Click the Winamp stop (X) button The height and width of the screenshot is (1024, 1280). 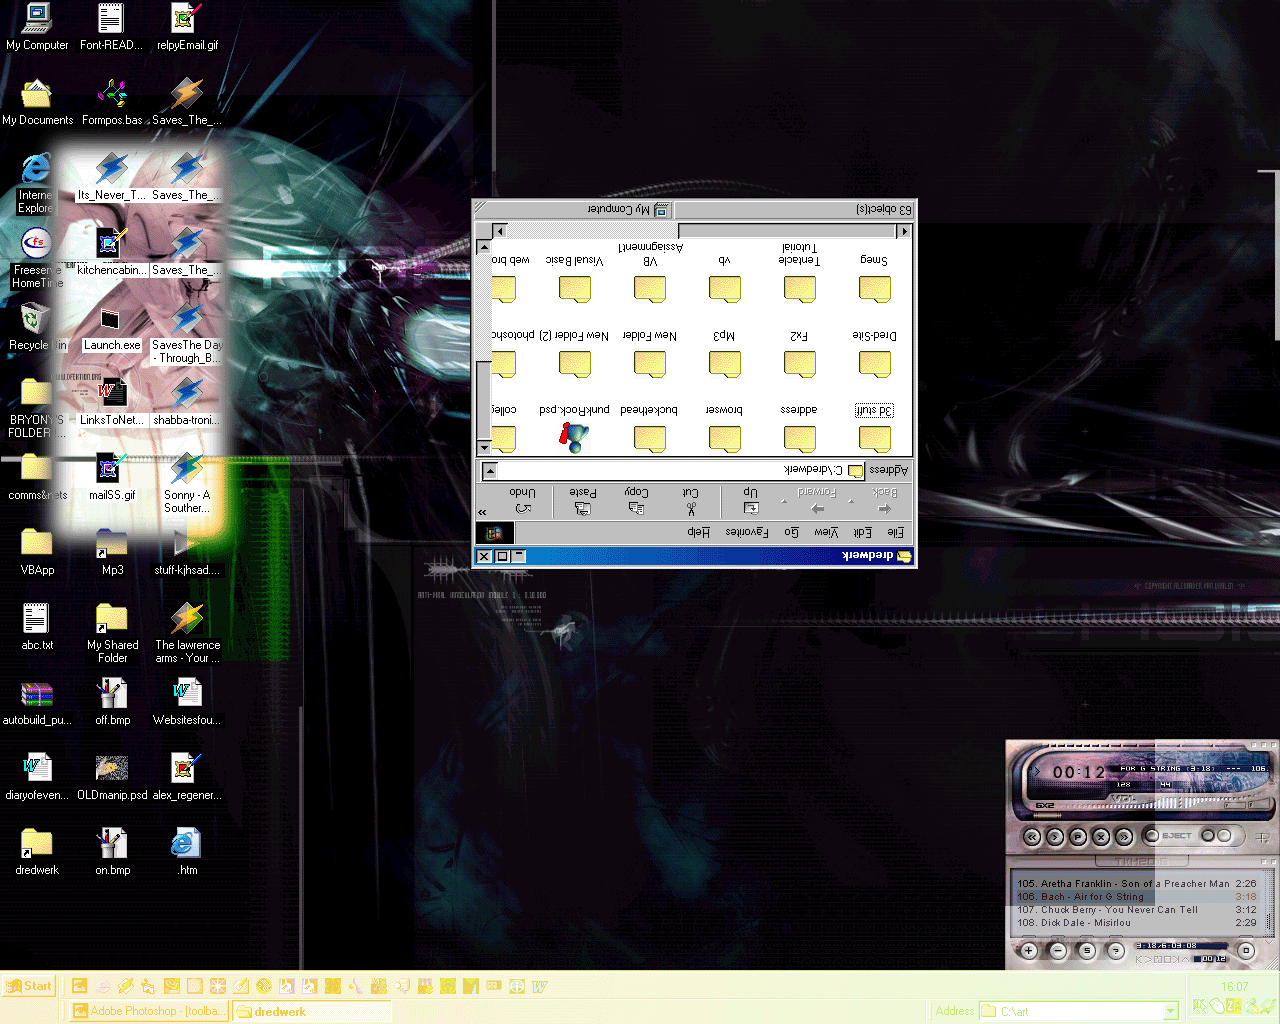click(1100, 836)
